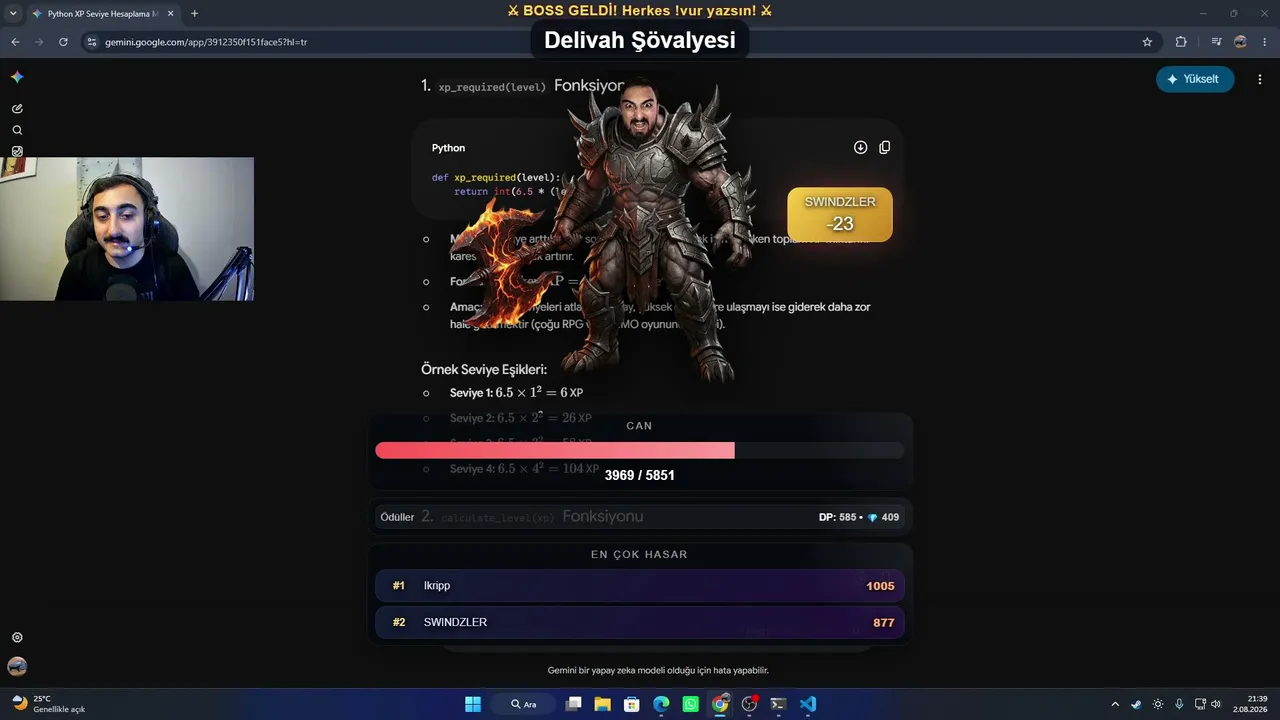Click the SWINDZLER -23 damage badge
This screenshot has height=720, width=1280.
[x=840, y=214]
